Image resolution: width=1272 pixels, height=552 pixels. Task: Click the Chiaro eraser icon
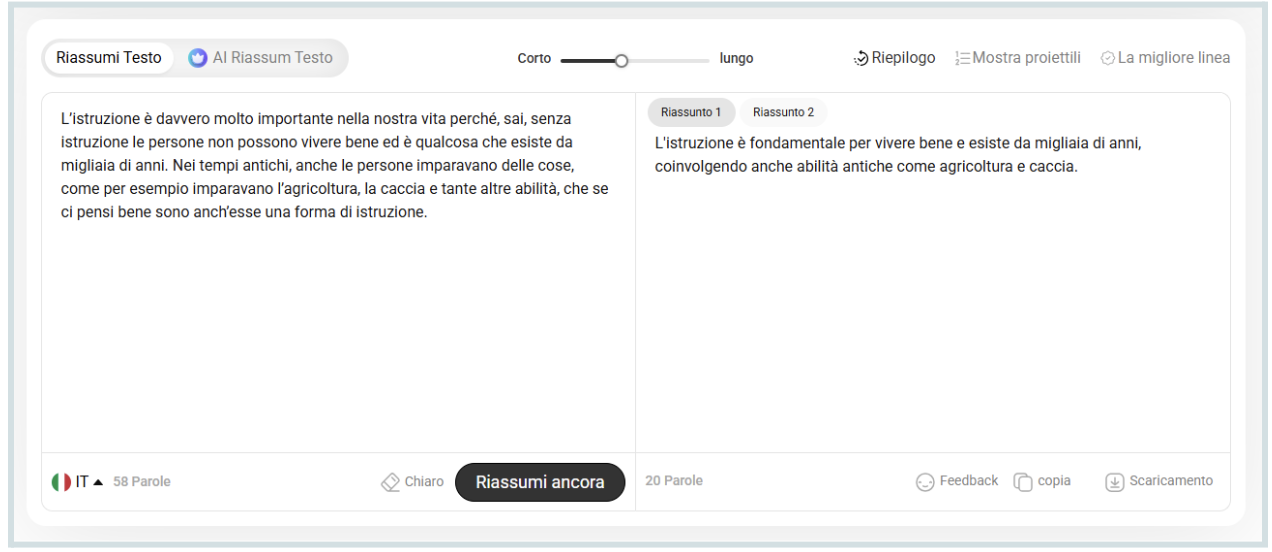pyautogui.click(x=390, y=482)
